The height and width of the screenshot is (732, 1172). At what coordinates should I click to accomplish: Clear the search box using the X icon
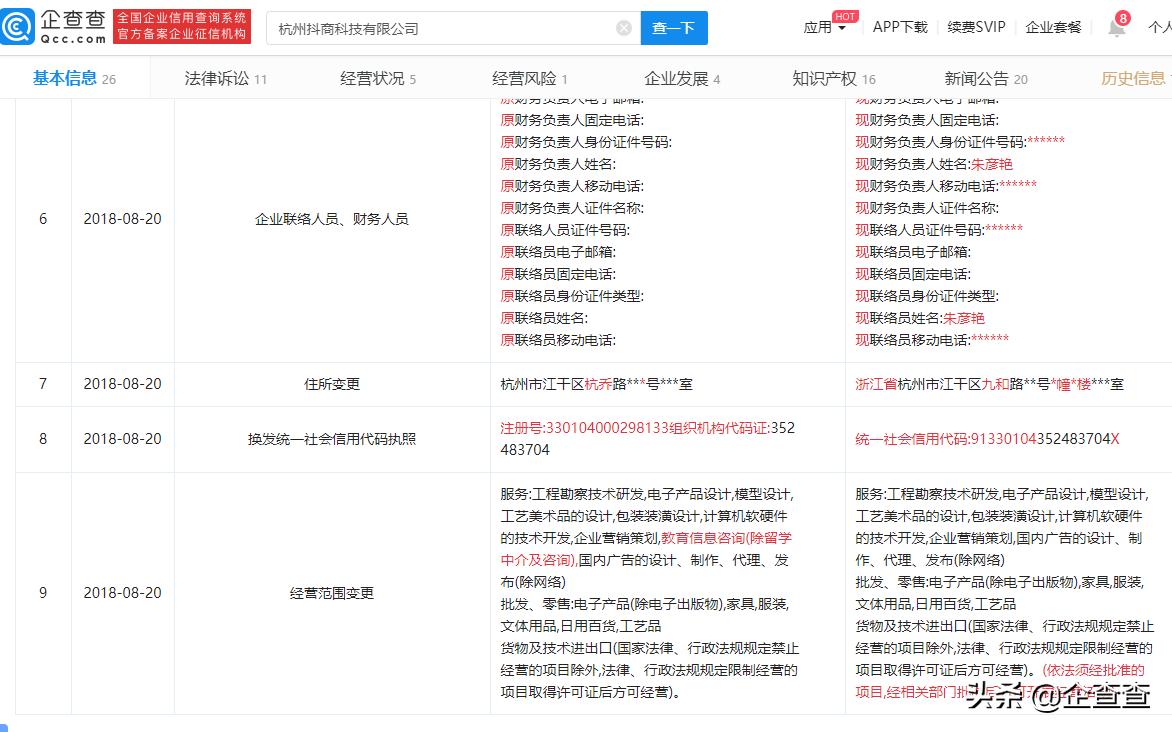[x=623, y=27]
